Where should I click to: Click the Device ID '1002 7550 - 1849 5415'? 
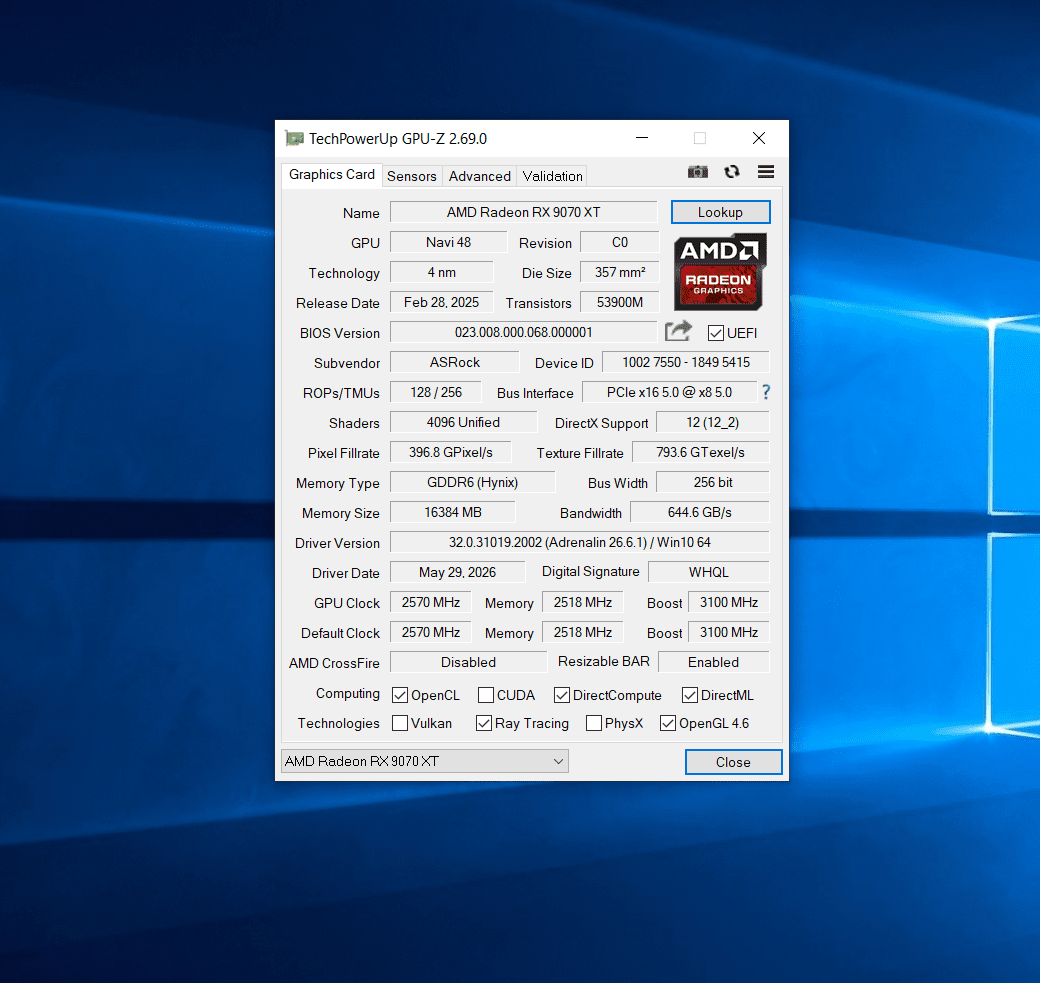coord(686,362)
